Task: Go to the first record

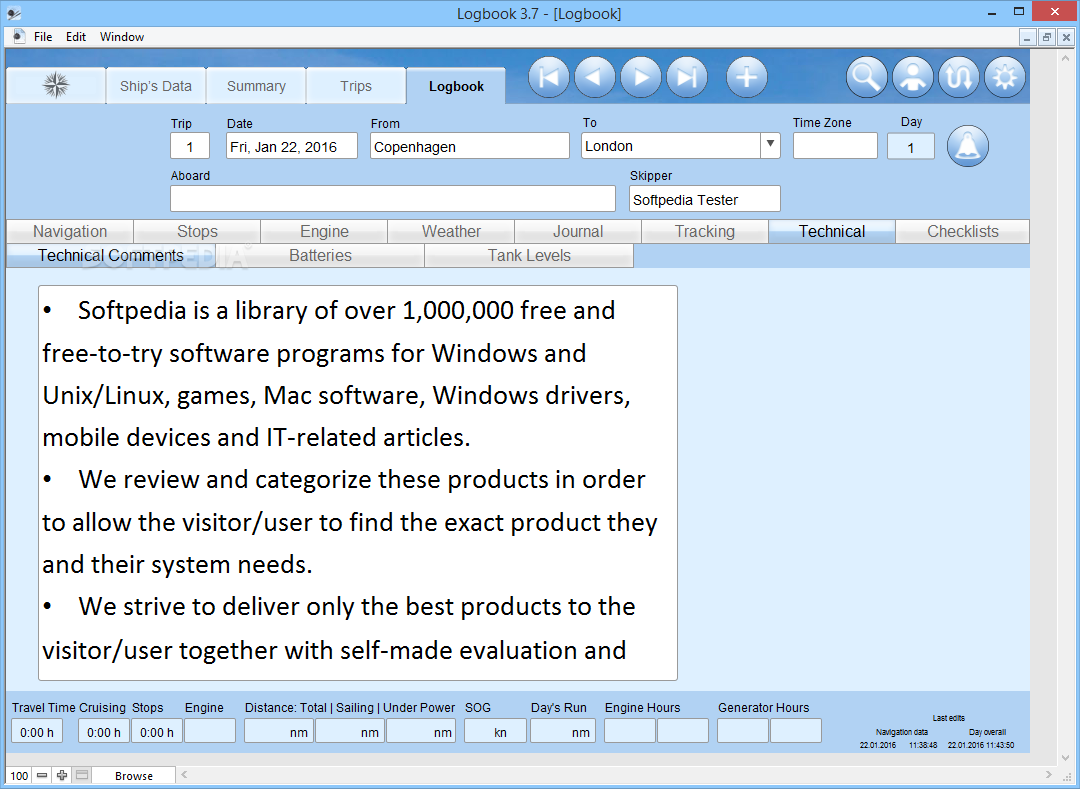Action: (549, 77)
